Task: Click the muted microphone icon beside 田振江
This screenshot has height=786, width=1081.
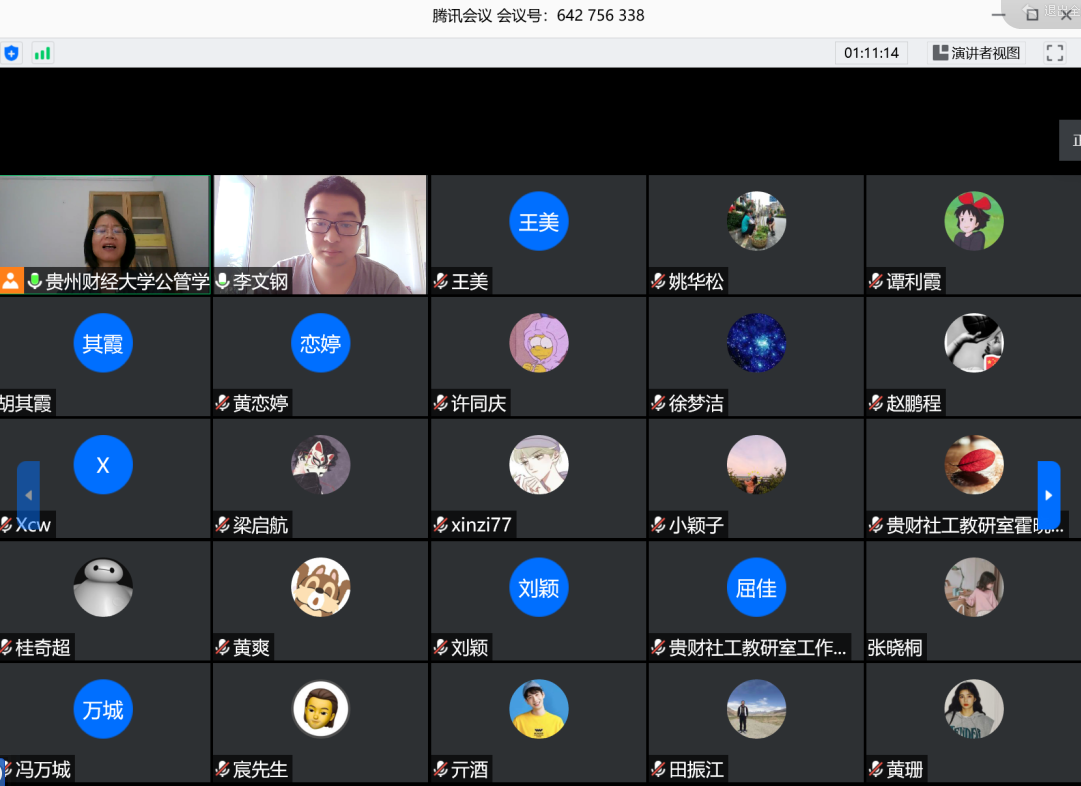Action: (658, 770)
